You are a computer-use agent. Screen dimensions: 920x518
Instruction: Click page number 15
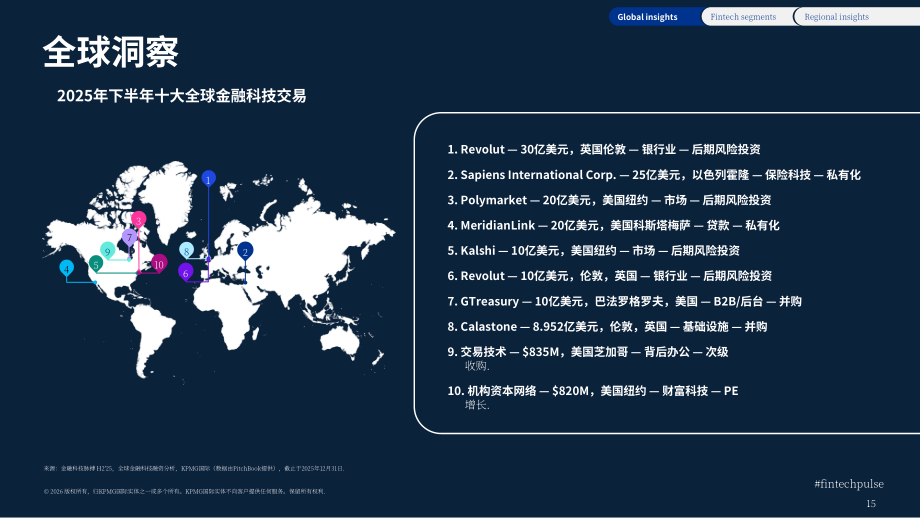pos(871,503)
